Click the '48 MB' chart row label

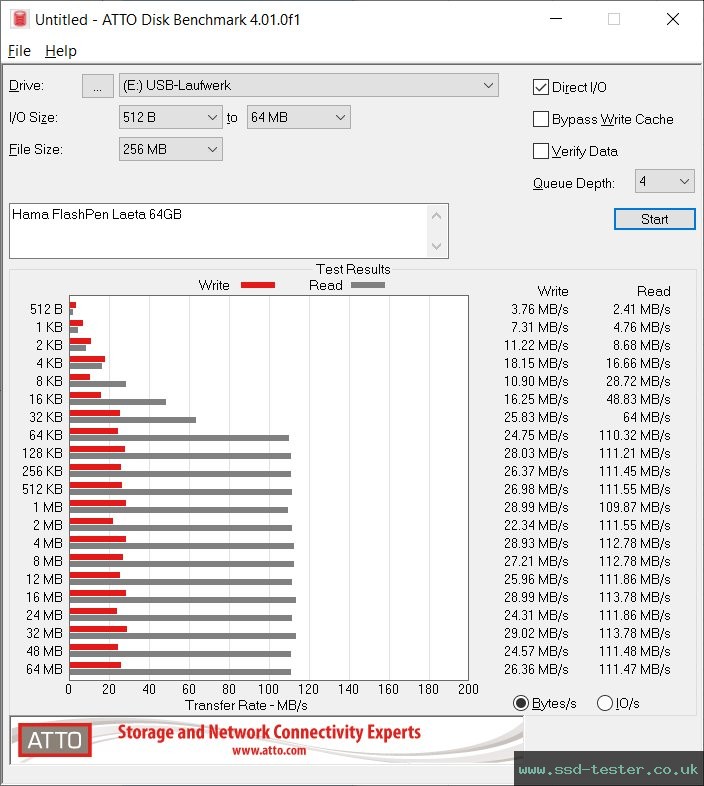tap(44, 651)
